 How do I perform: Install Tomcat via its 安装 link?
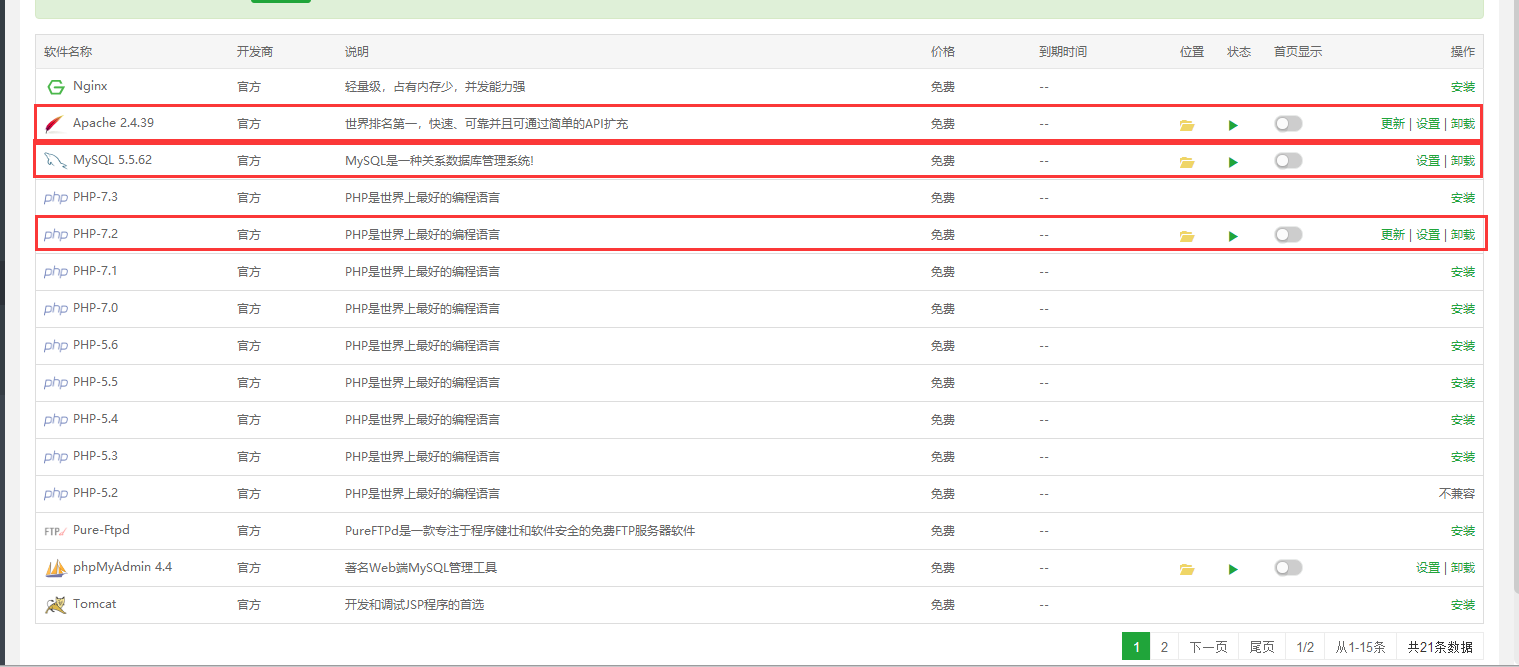pos(1463,605)
